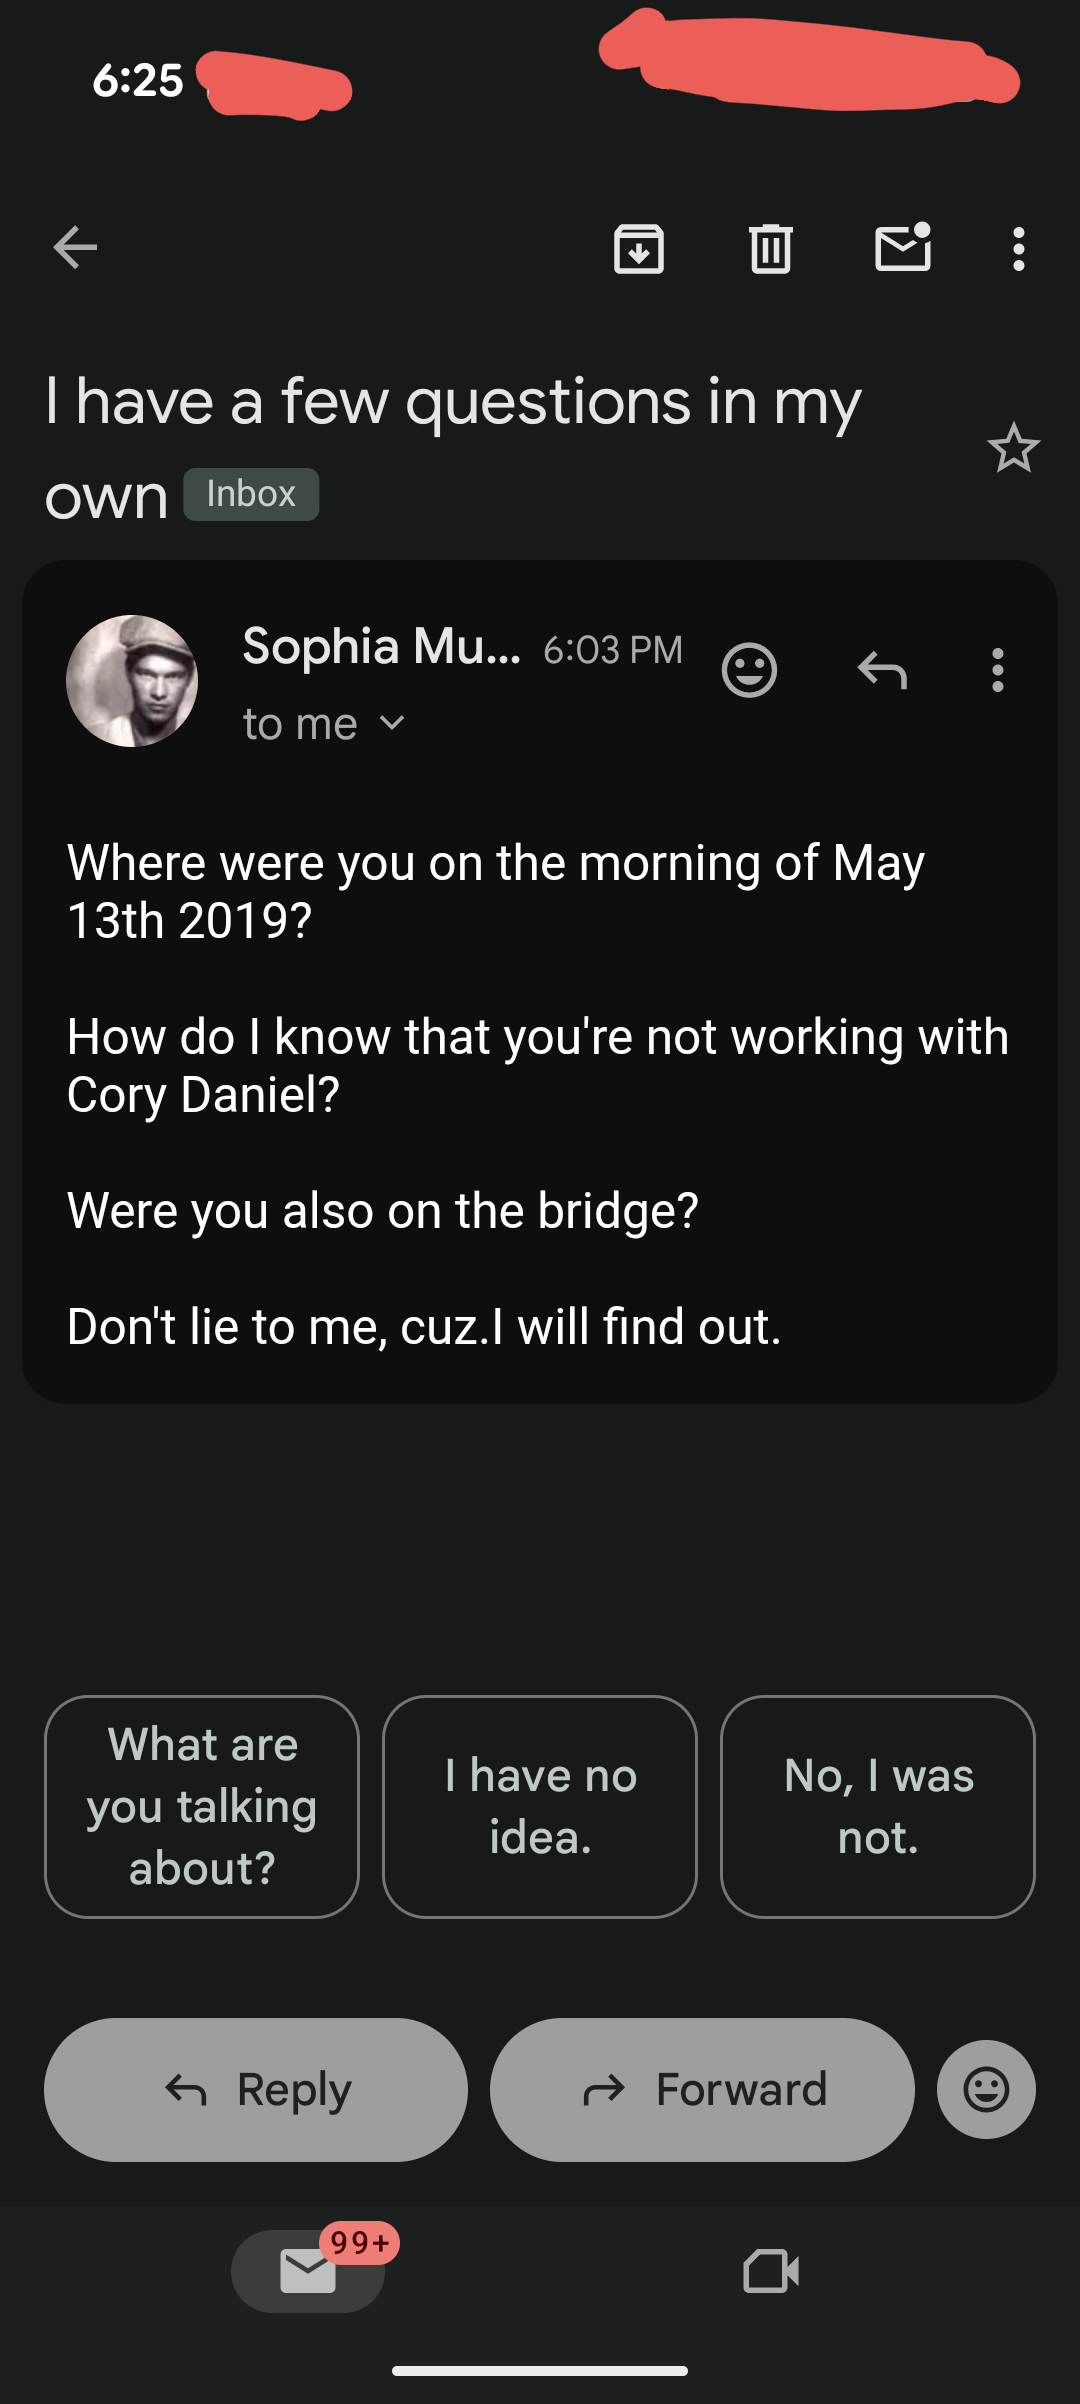Archive this email with the archive icon
Screen dimensions: 1080x2404
[x=639, y=248]
